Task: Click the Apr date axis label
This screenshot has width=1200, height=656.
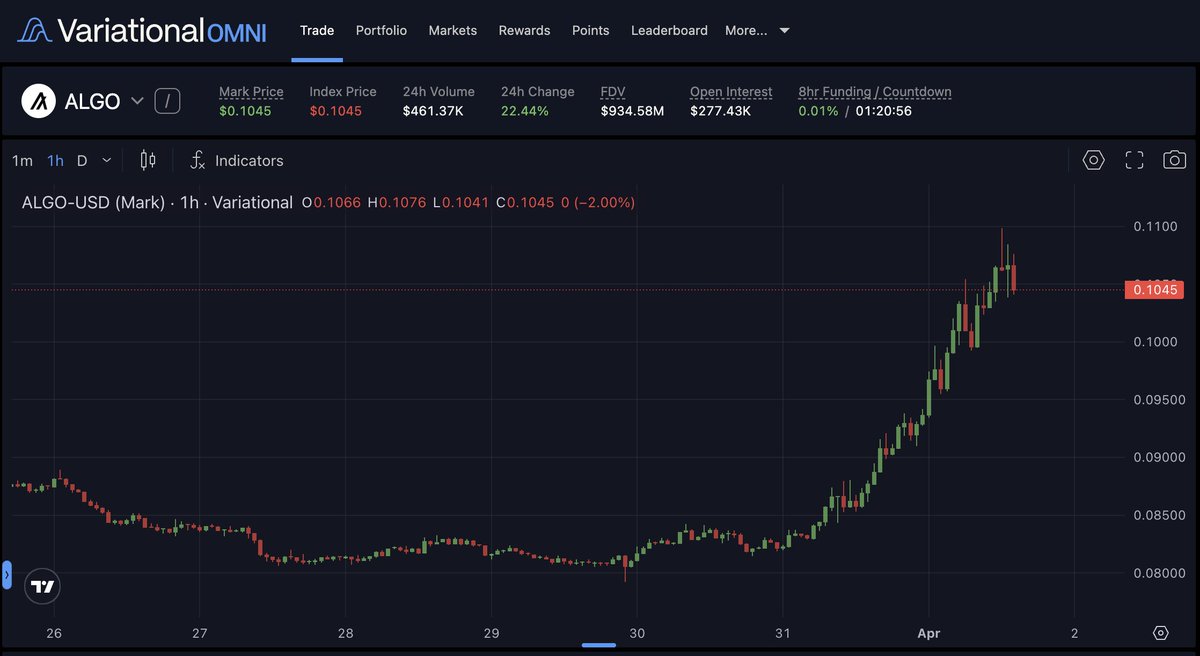Action: 929,633
